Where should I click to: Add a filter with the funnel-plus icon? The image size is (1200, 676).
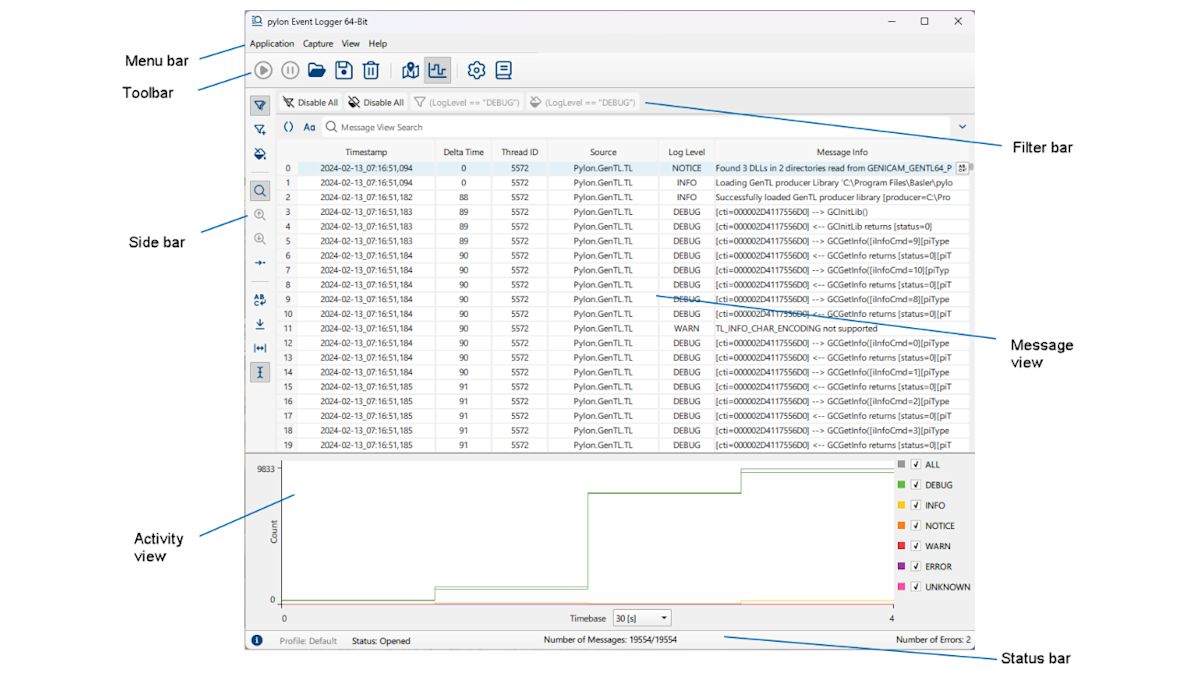point(260,130)
